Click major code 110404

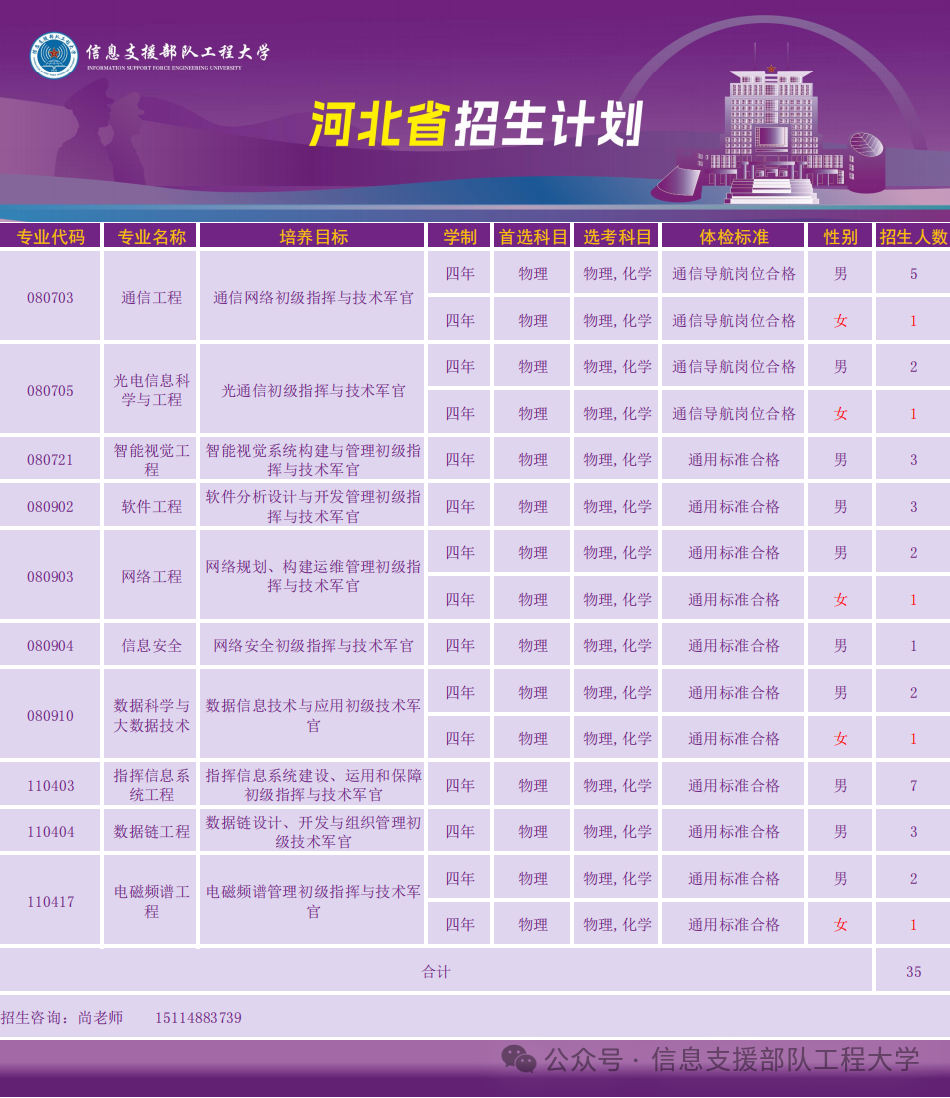pos(50,832)
